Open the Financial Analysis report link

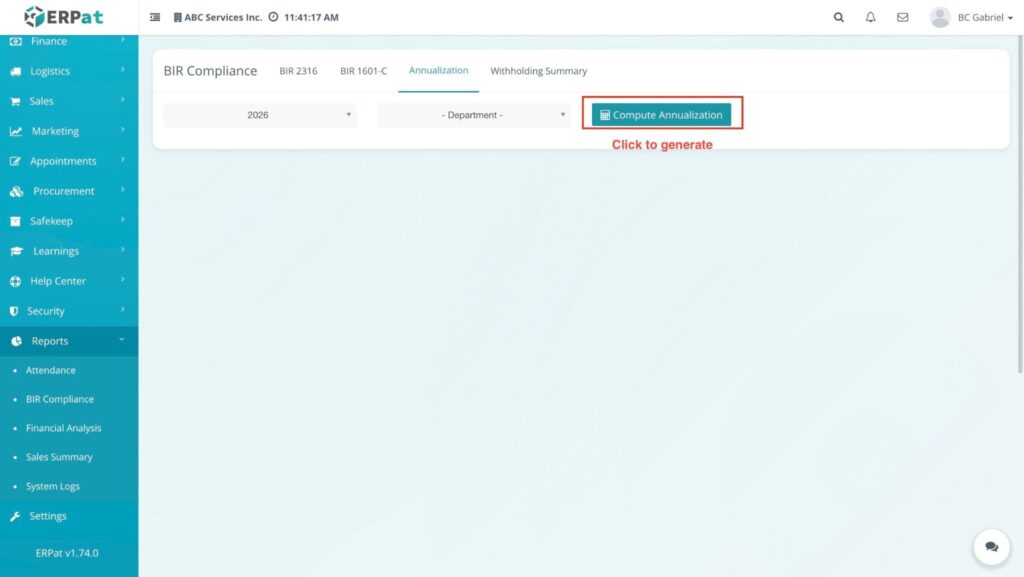(63, 428)
